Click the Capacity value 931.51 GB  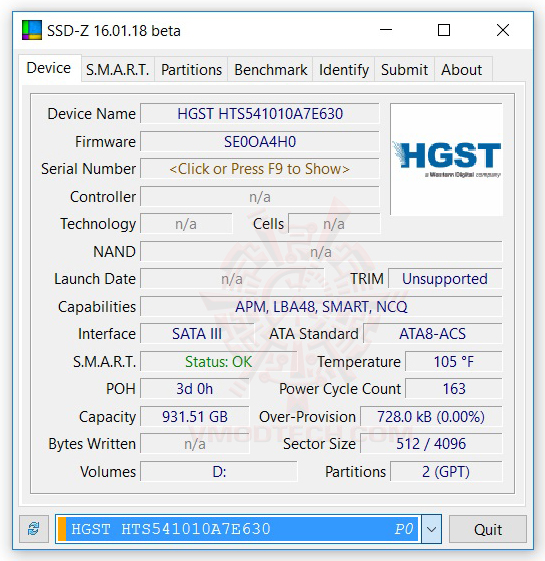pyautogui.click(x=195, y=417)
